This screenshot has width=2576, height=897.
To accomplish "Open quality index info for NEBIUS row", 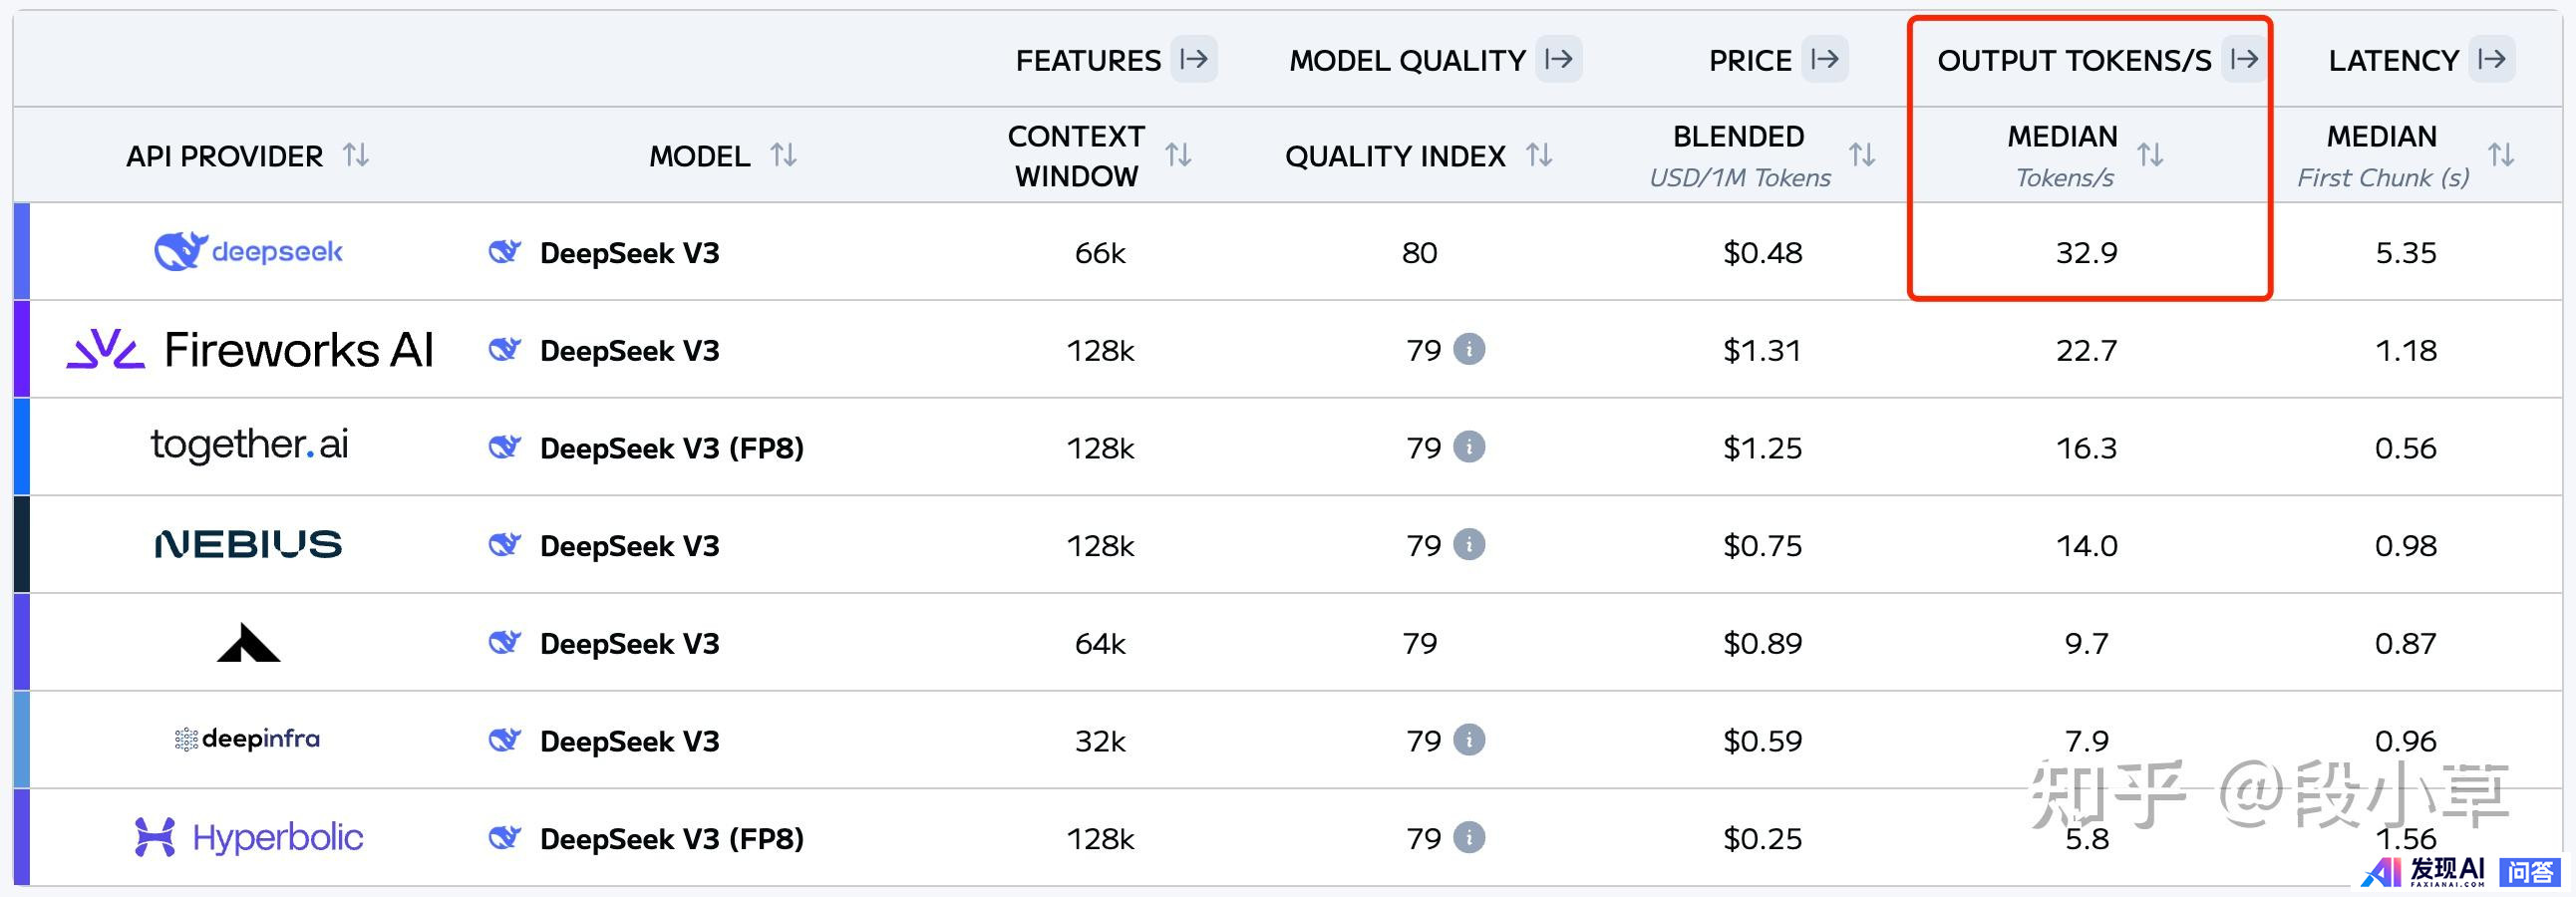I will click(x=1469, y=544).
